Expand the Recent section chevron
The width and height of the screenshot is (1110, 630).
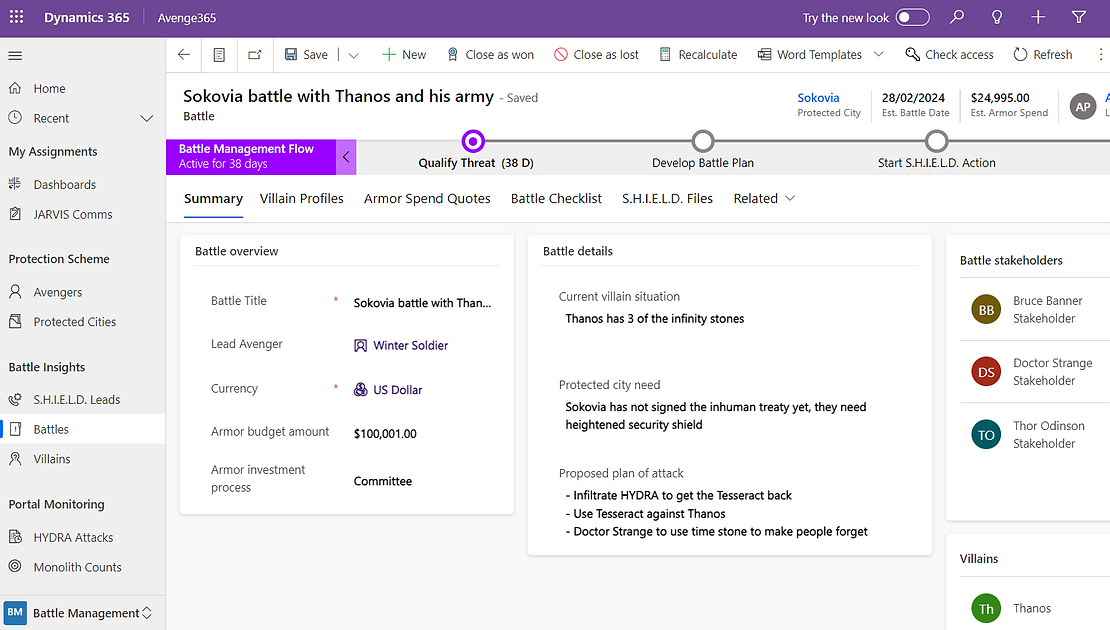(x=147, y=118)
